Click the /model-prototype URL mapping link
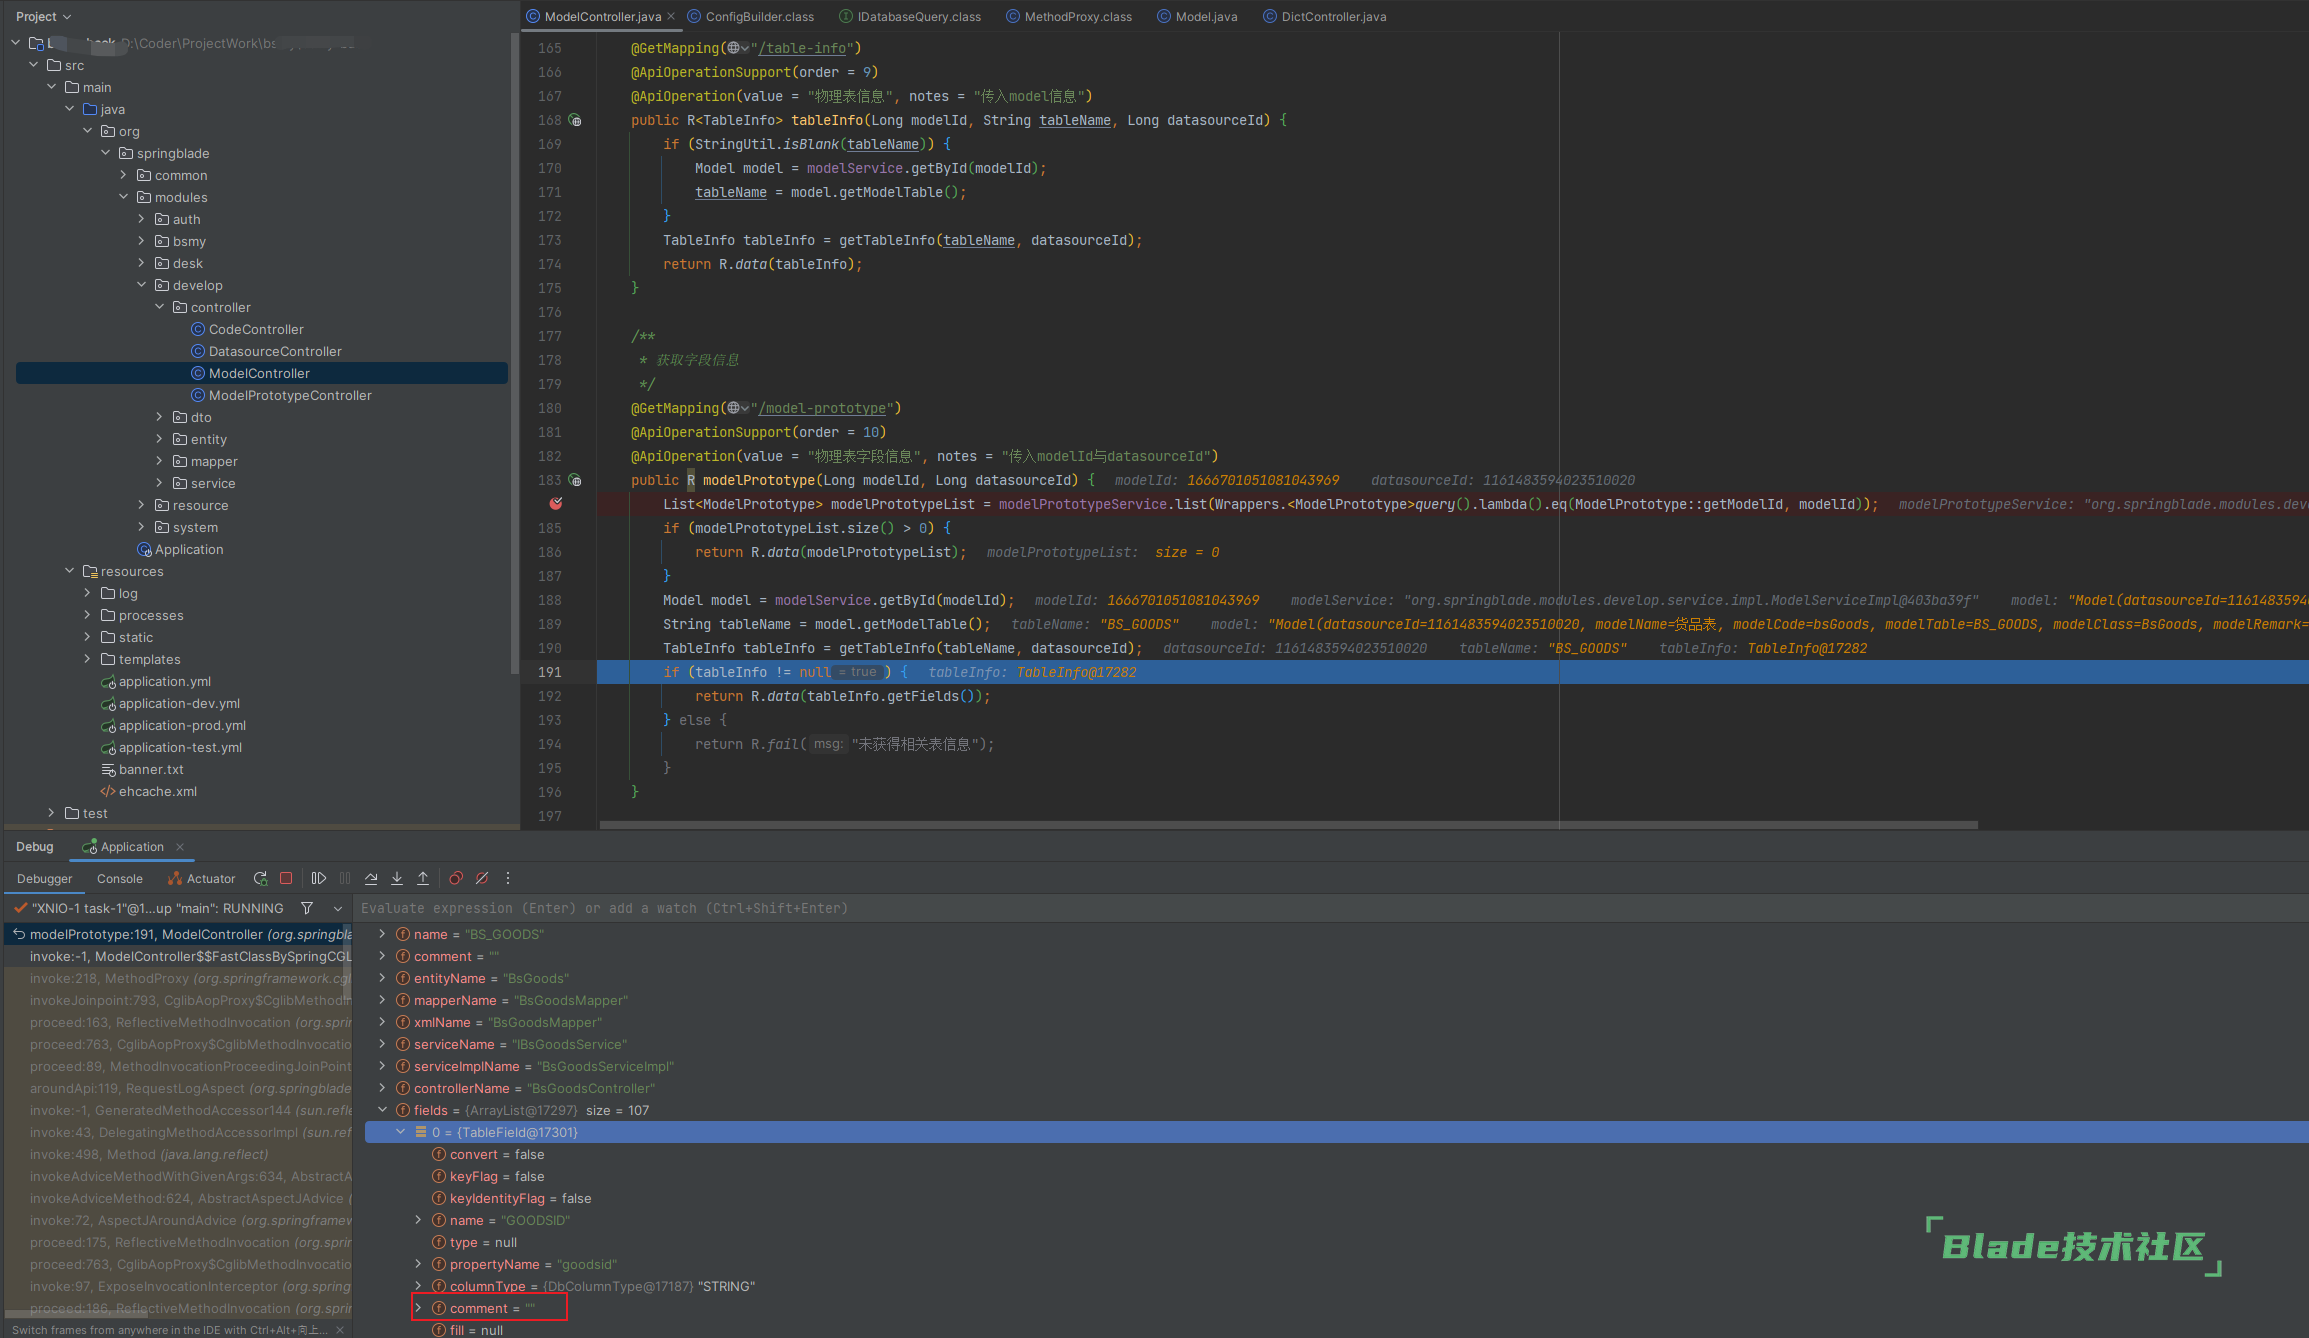 (x=824, y=408)
